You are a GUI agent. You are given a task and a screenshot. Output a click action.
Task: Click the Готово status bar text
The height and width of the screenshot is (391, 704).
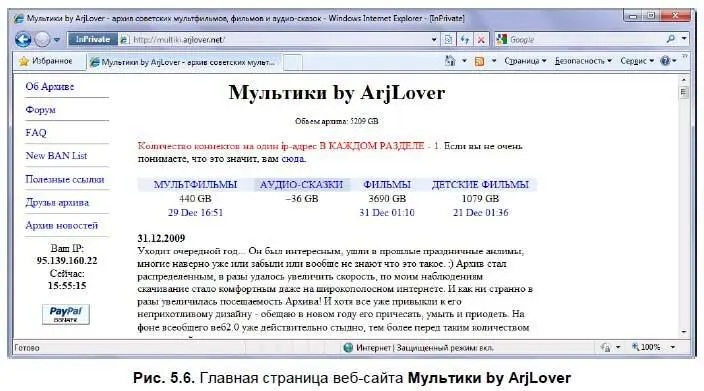(x=27, y=347)
